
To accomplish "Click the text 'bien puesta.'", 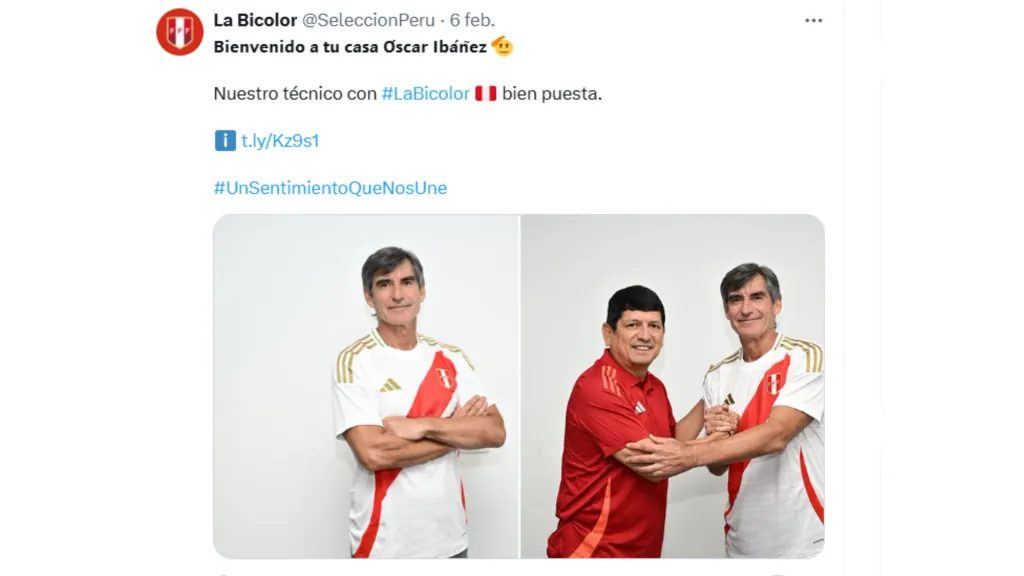I will tap(552, 93).
